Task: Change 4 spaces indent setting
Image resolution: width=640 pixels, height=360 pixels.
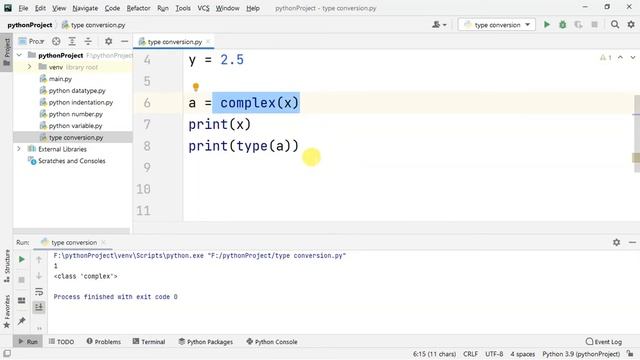Action: click(x=522, y=354)
